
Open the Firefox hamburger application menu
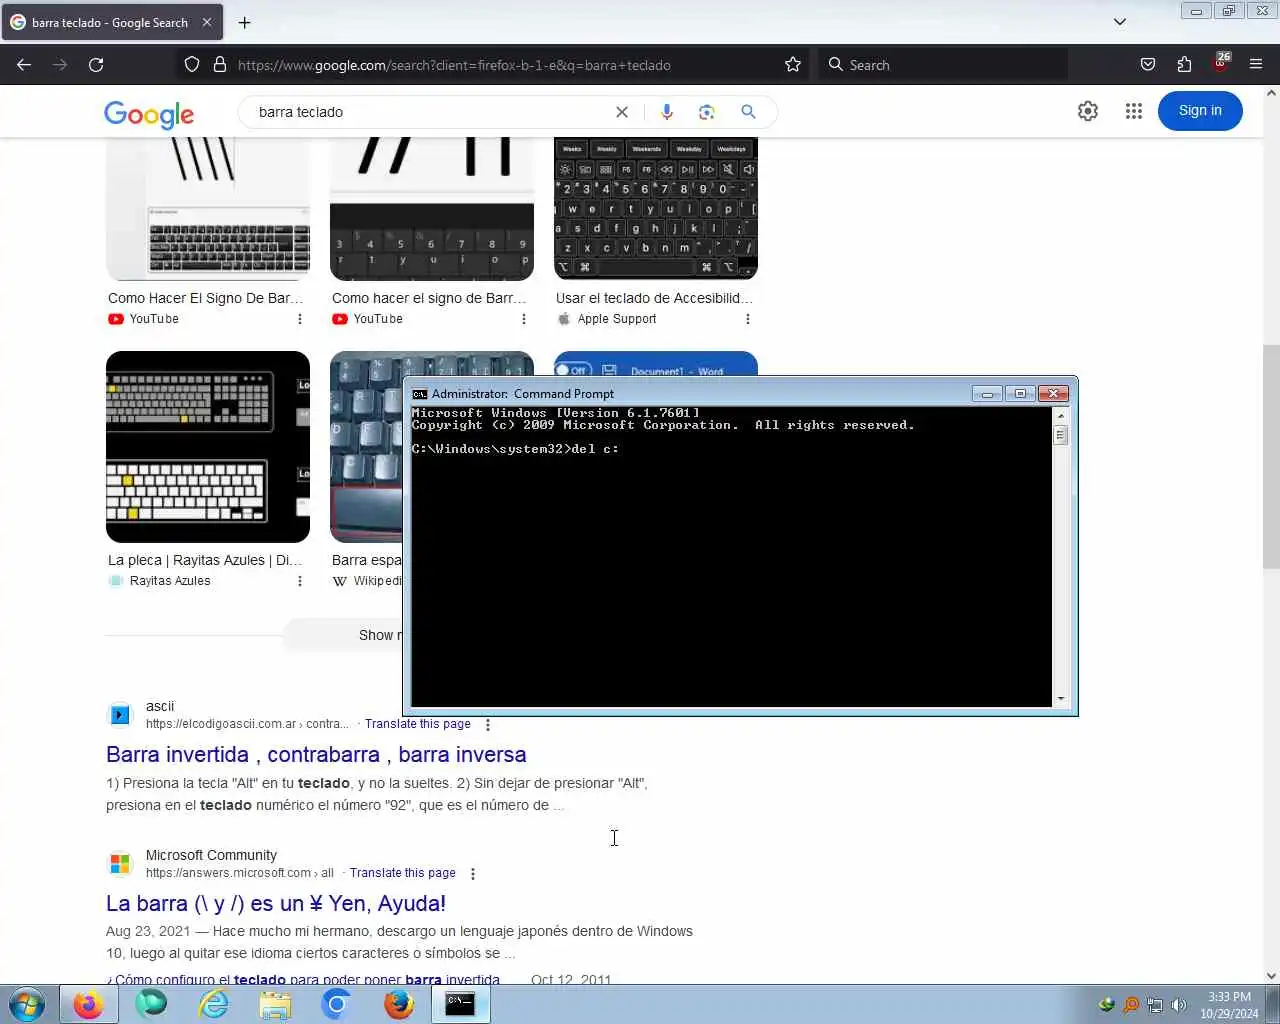coord(1256,65)
